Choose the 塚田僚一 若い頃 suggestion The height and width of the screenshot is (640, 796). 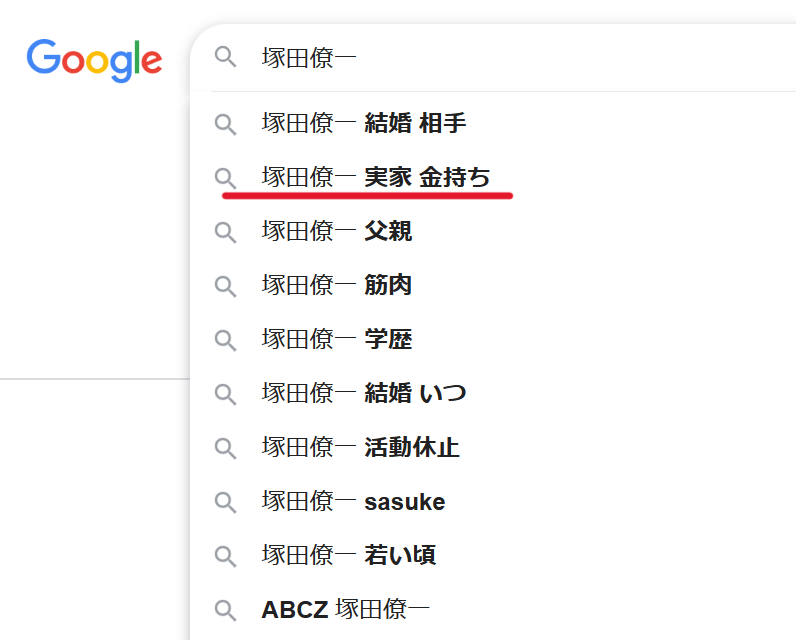(349, 556)
